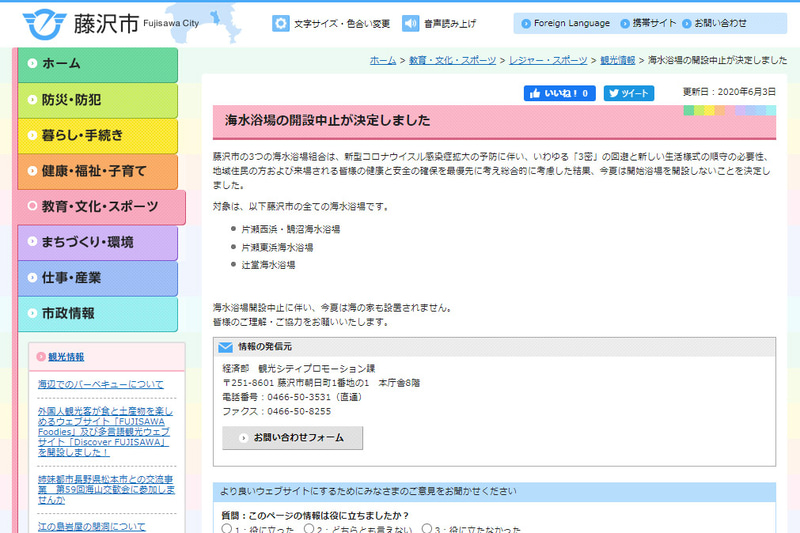The width and height of the screenshot is (800, 533).
Task: Click phone number 0466-50-3531
Action: (299, 397)
